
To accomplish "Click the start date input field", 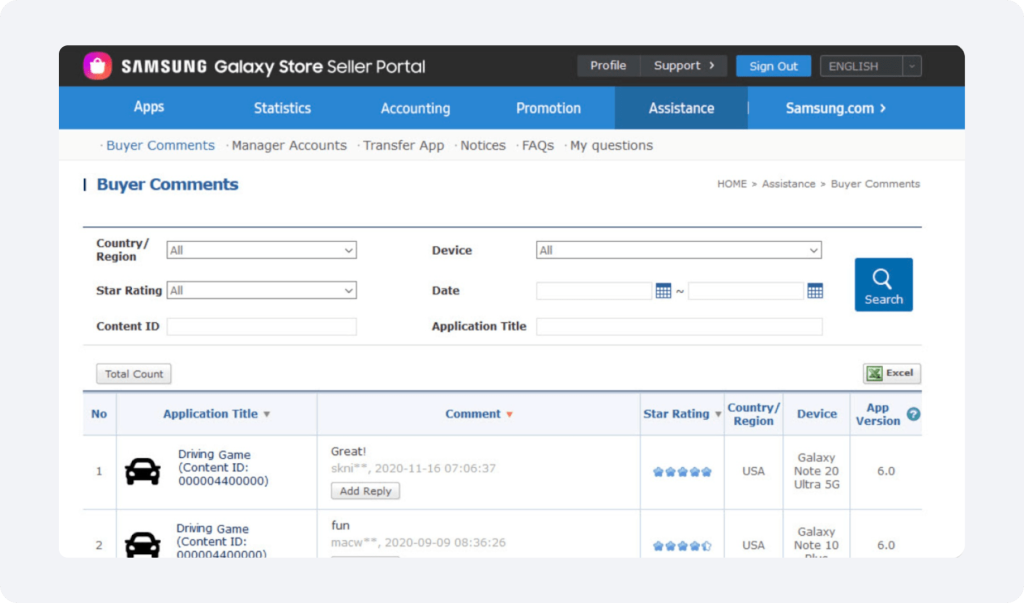I will pos(594,291).
